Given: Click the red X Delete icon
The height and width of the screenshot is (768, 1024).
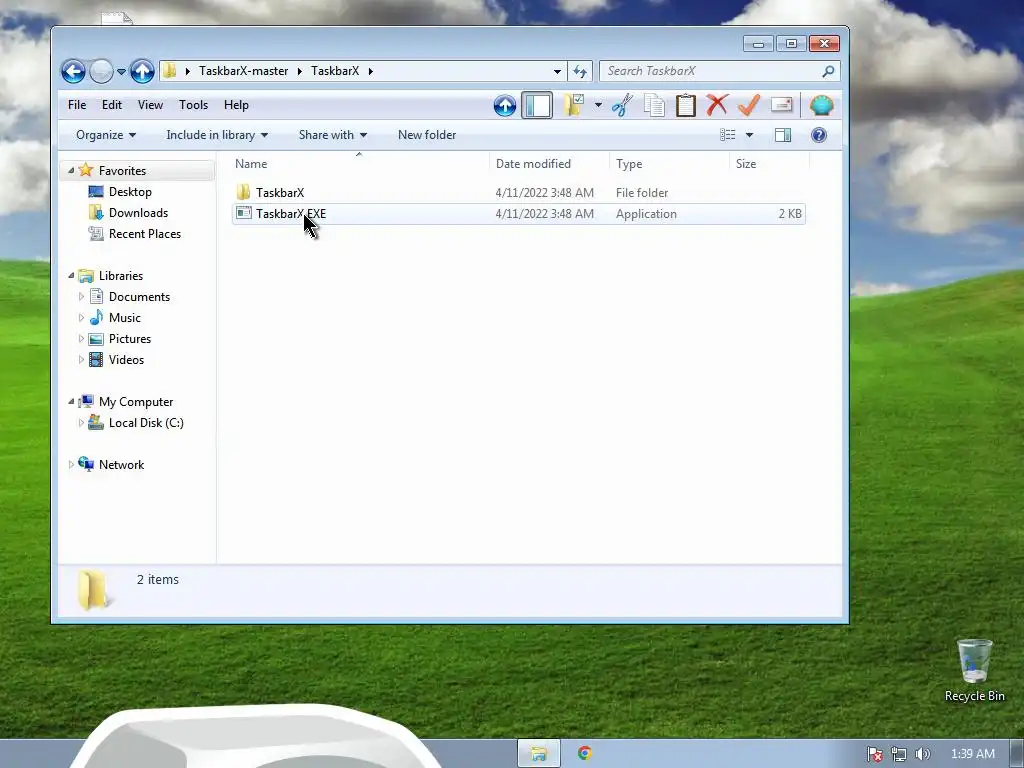Looking at the screenshot, I should (717, 105).
